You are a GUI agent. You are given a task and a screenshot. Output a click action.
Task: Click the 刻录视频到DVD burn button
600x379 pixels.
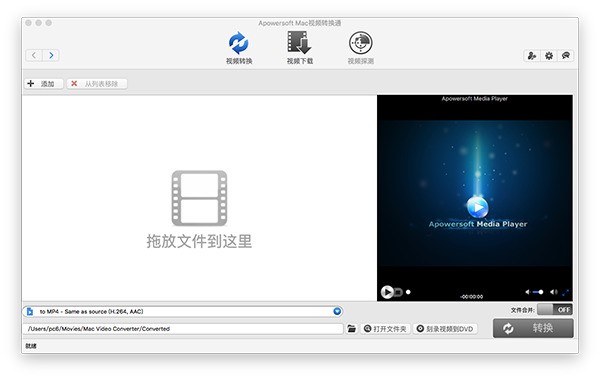tap(445, 329)
